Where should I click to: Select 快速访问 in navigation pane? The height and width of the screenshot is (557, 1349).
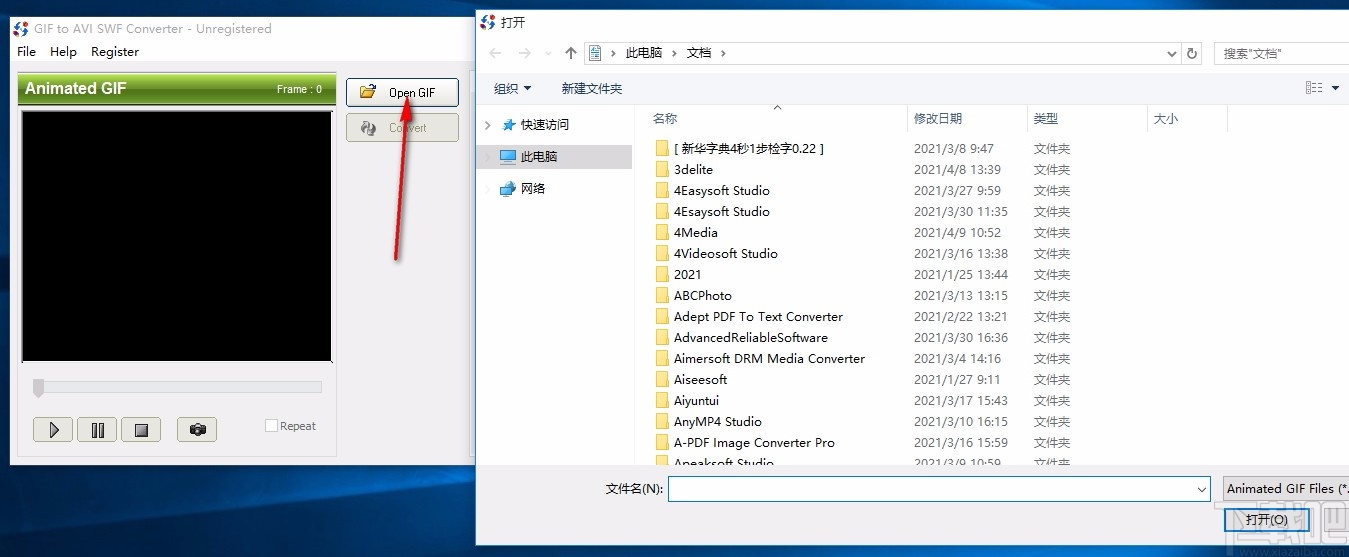(x=545, y=125)
